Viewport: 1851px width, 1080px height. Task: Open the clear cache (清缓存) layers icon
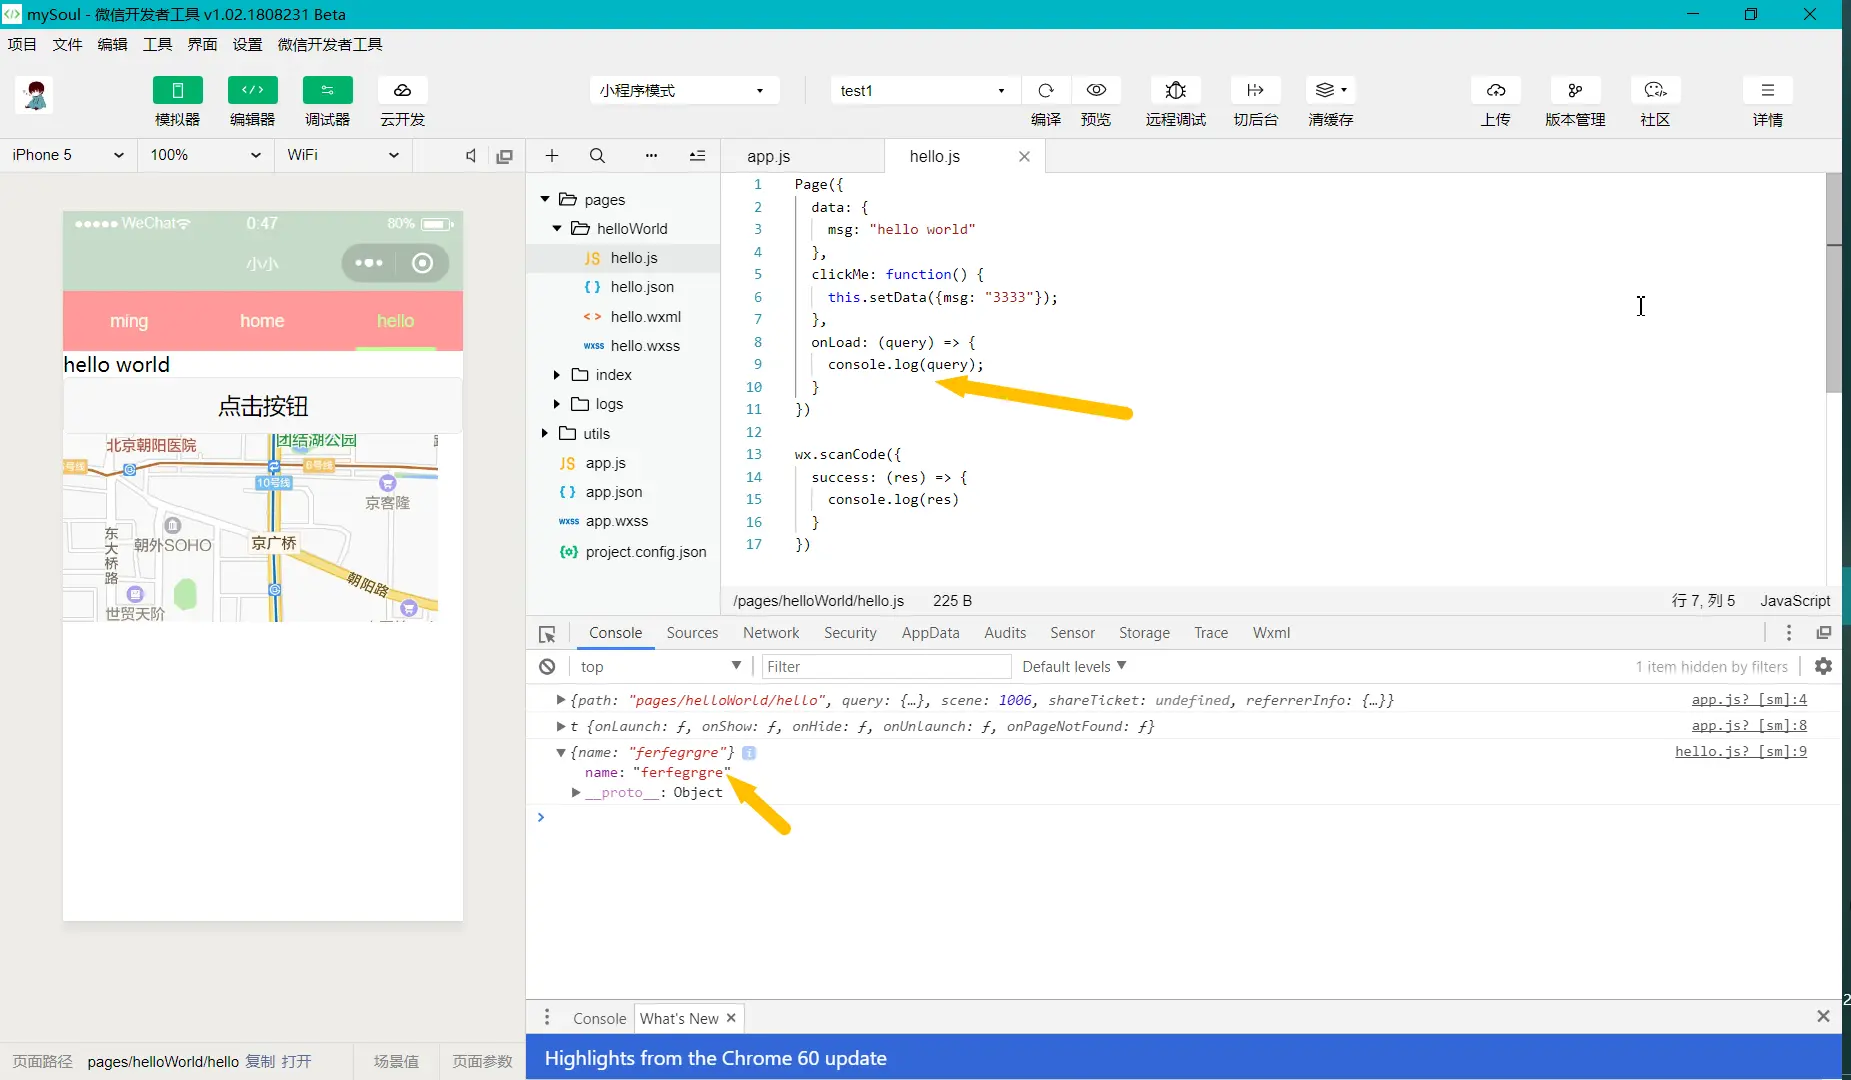[1330, 90]
